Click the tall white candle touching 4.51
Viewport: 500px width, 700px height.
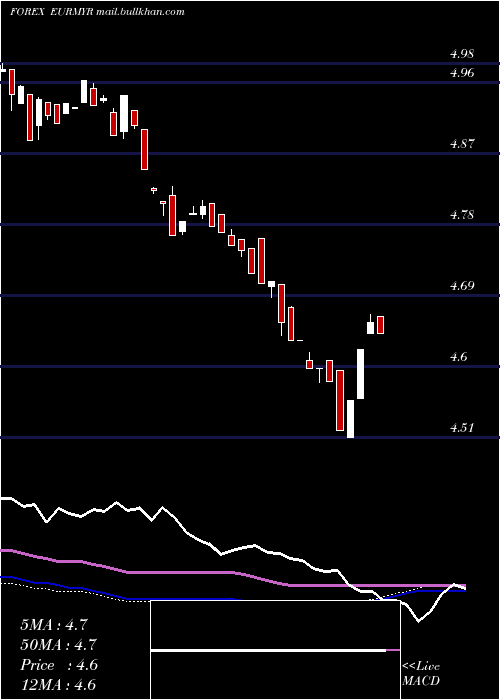[350, 419]
